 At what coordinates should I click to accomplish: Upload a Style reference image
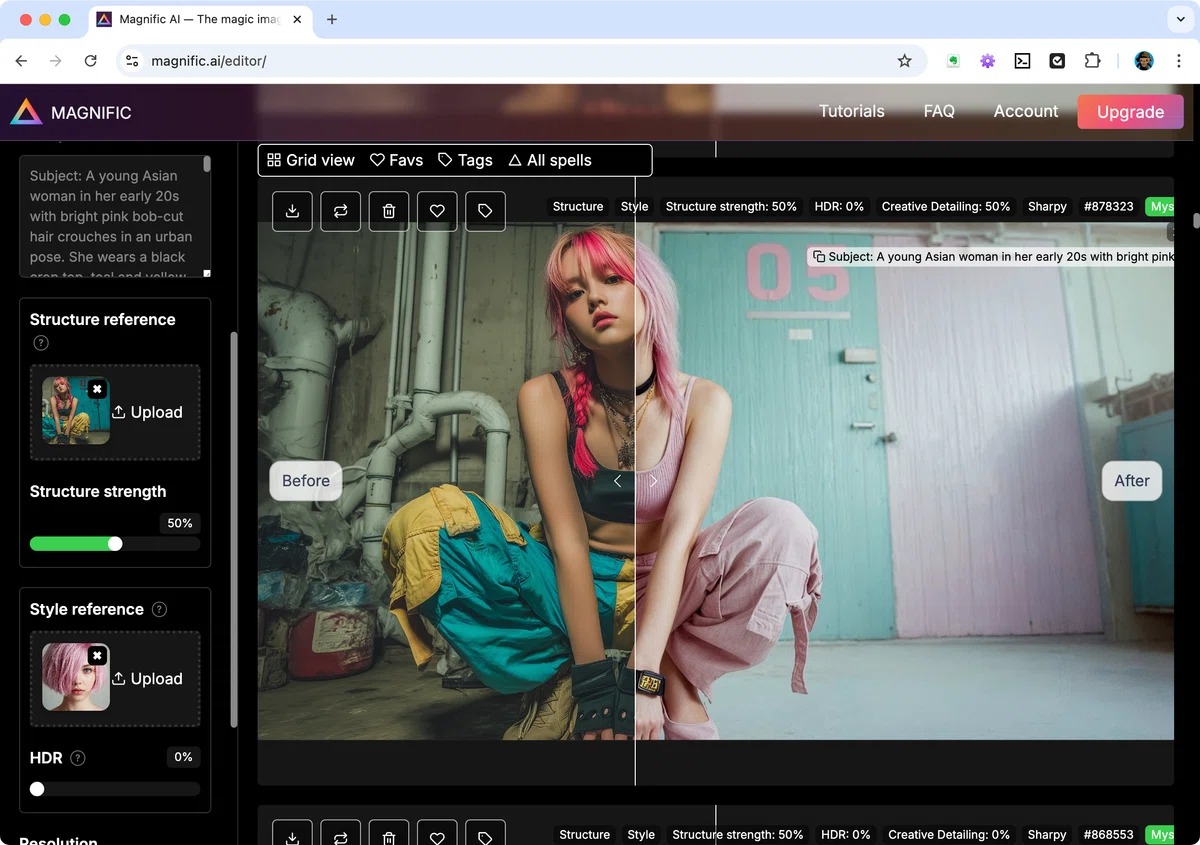point(147,678)
